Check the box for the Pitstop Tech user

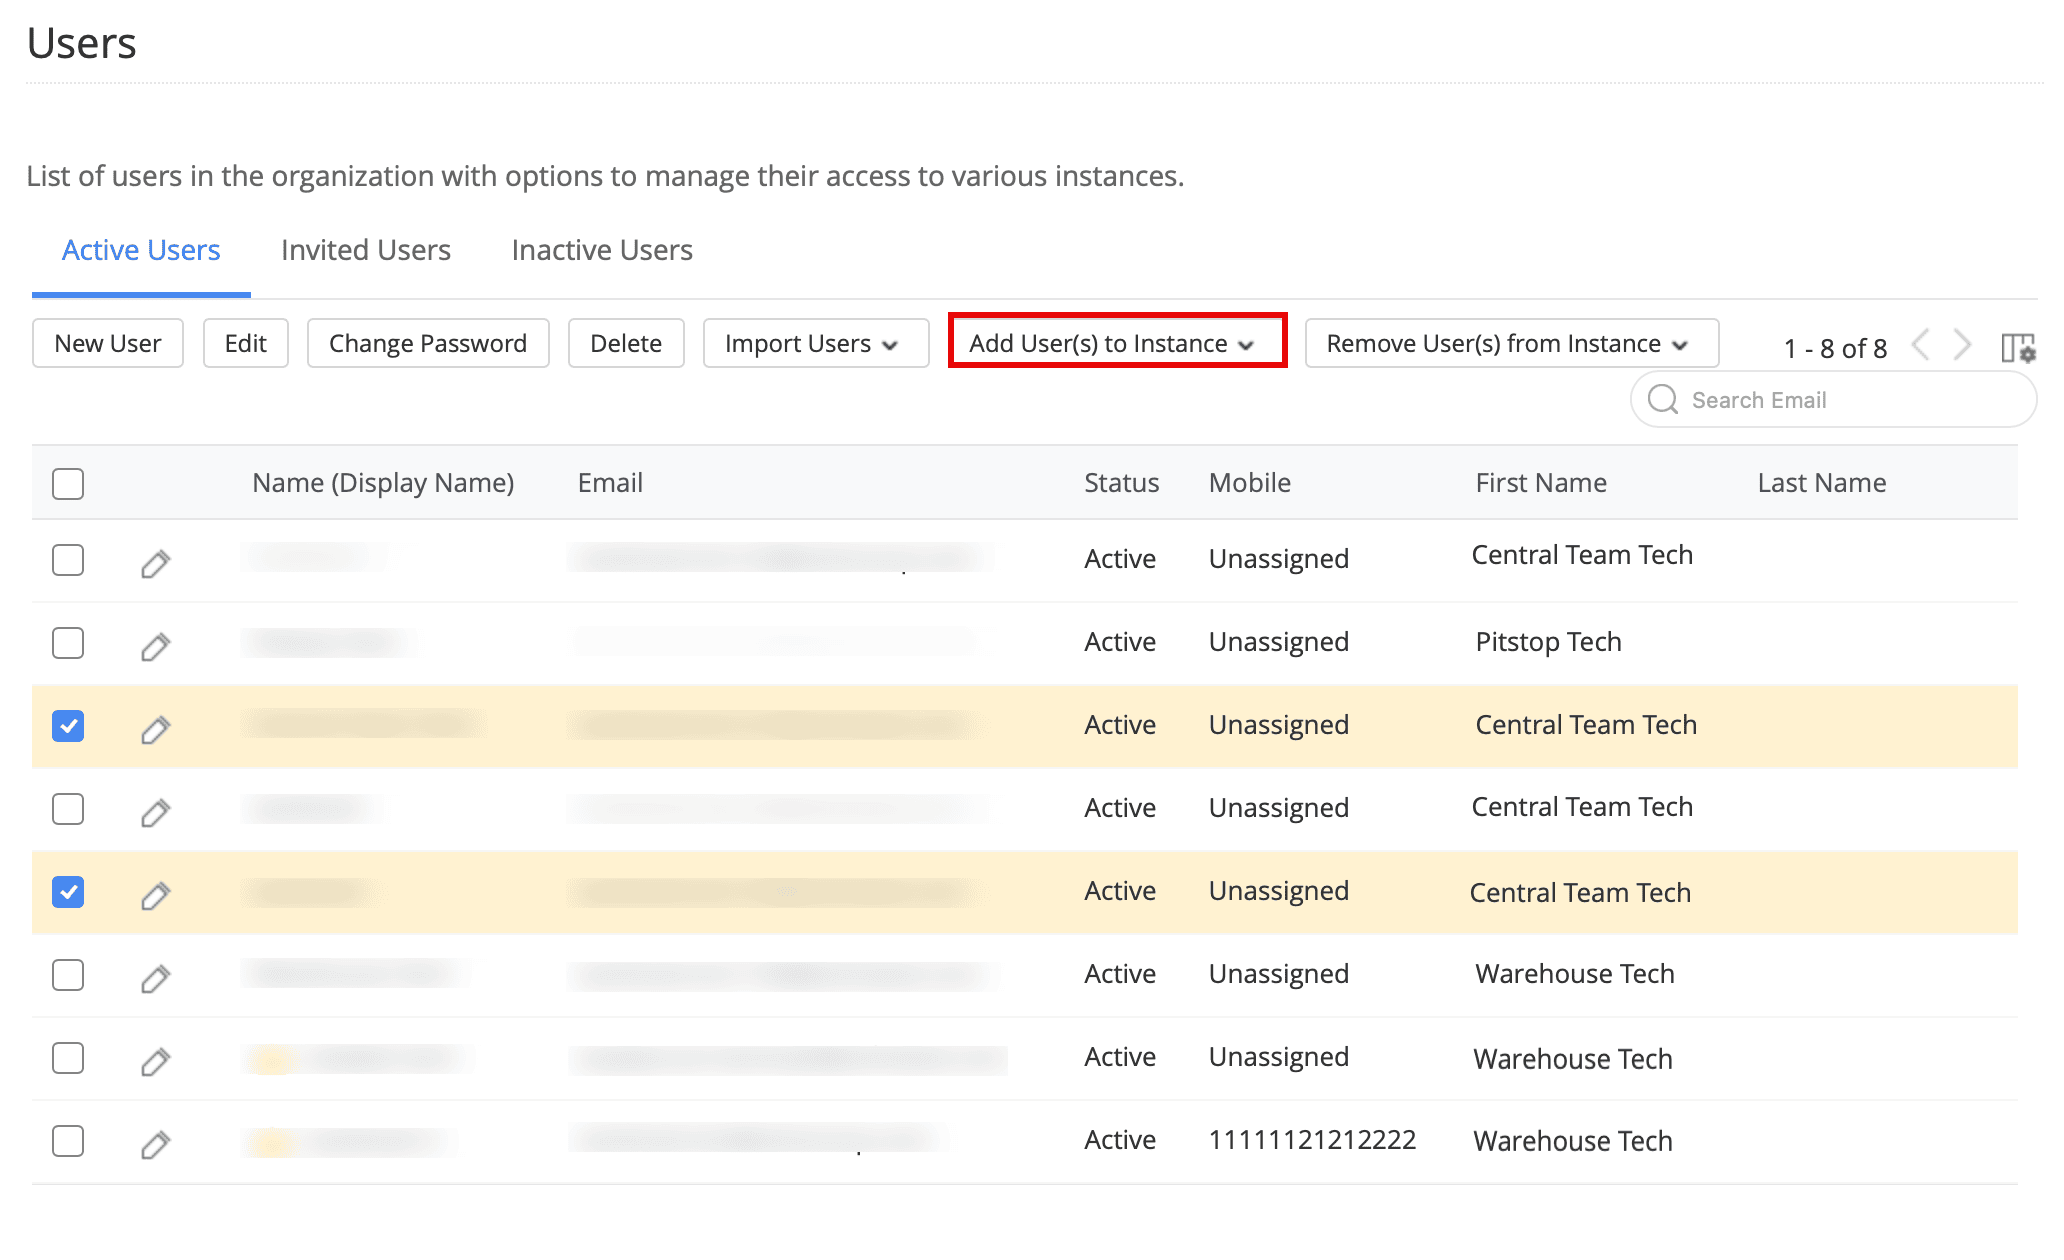click(68, 642)
